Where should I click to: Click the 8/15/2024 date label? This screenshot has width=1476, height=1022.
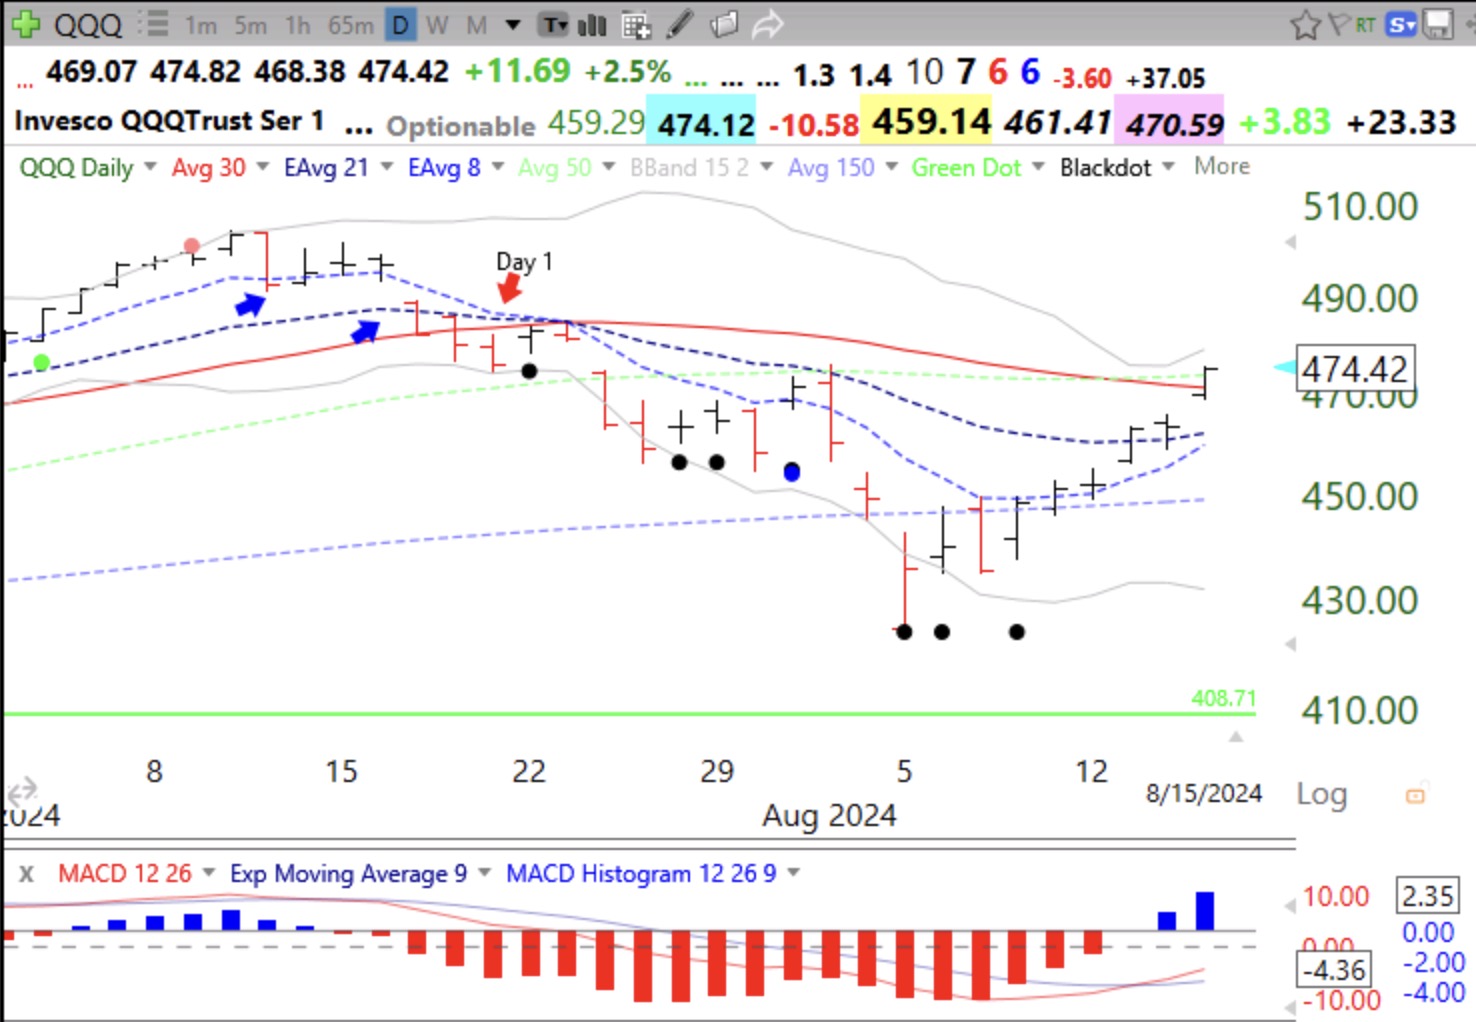[1203, 794]
